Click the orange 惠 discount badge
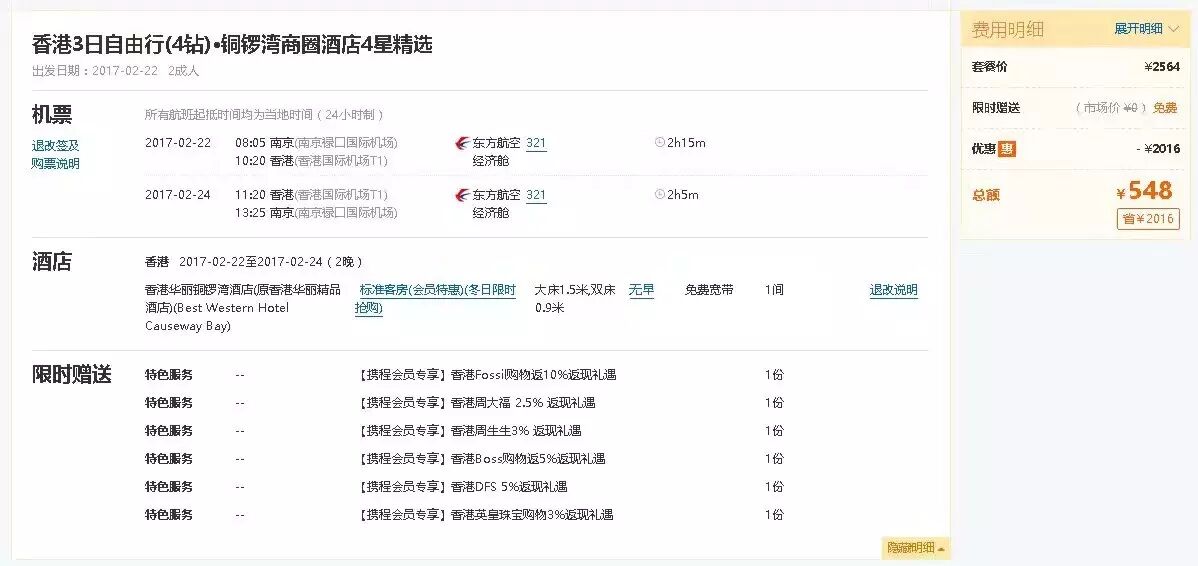The image size is (1198, 566). pyautogui.click(x=1008, y=149)
